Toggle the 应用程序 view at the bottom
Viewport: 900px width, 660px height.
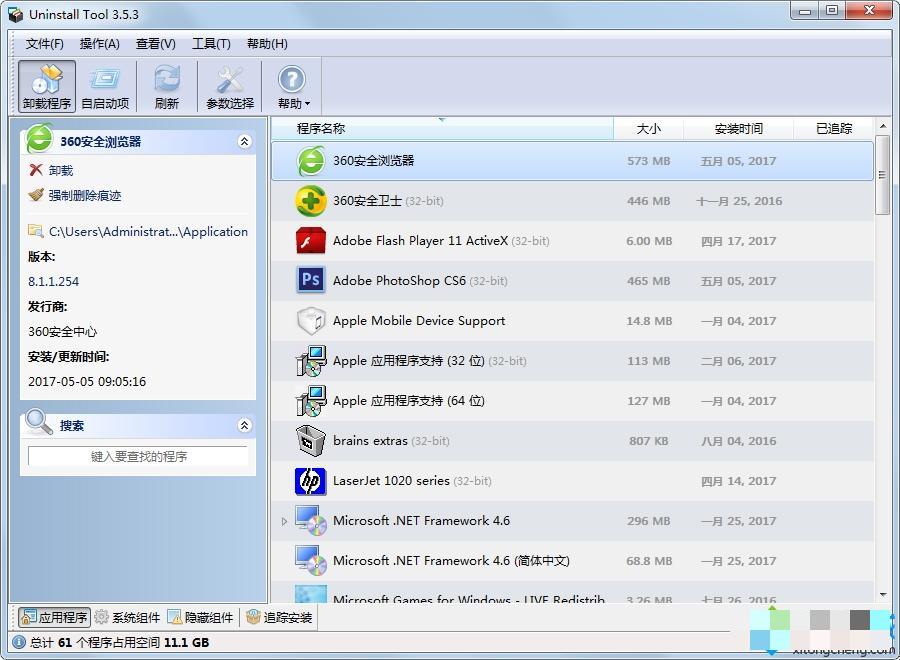[54, 617]
